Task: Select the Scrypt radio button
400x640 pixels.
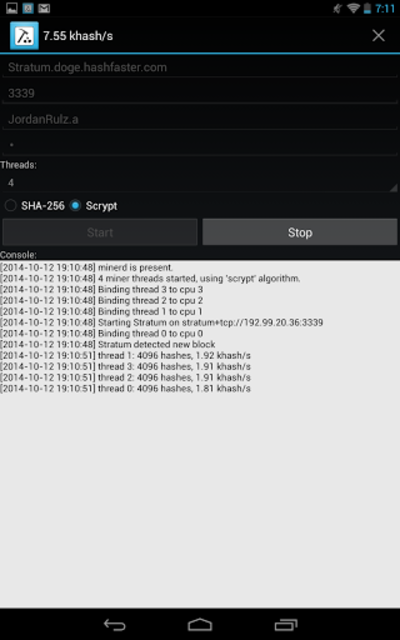Action: 75,205
